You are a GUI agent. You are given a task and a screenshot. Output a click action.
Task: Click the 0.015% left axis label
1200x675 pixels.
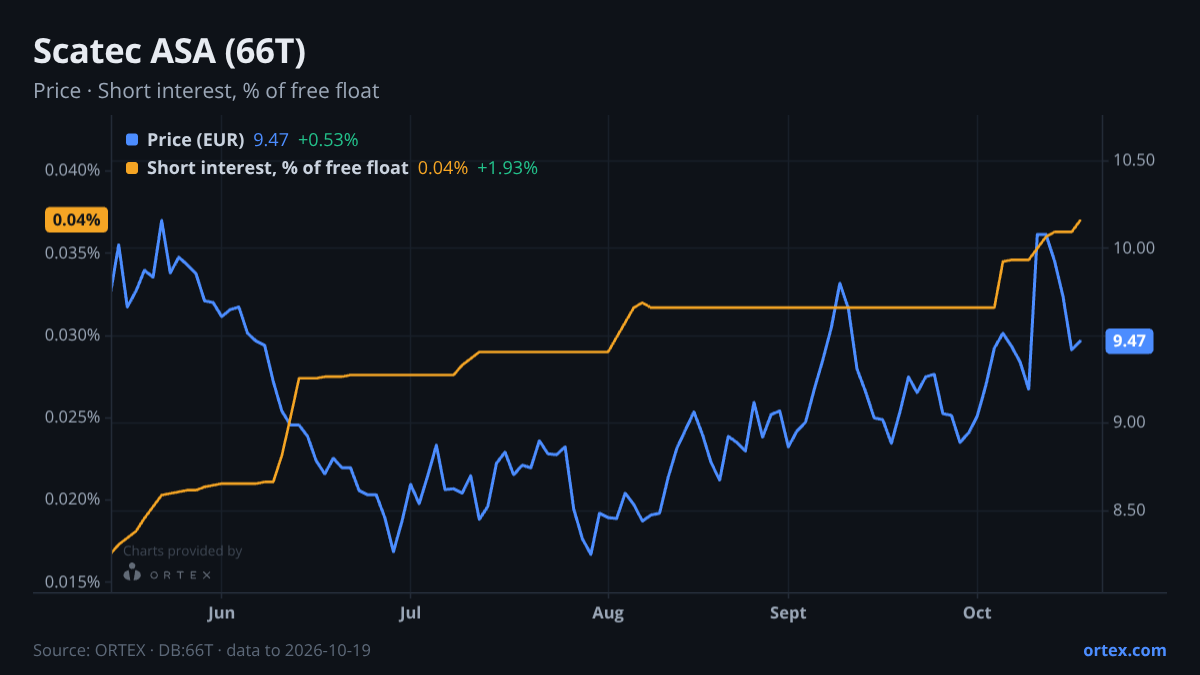[73, 582]
